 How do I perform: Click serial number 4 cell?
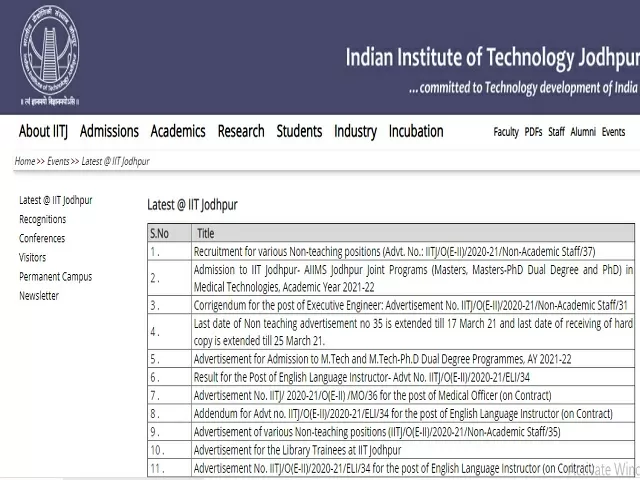tap(169, 332)
